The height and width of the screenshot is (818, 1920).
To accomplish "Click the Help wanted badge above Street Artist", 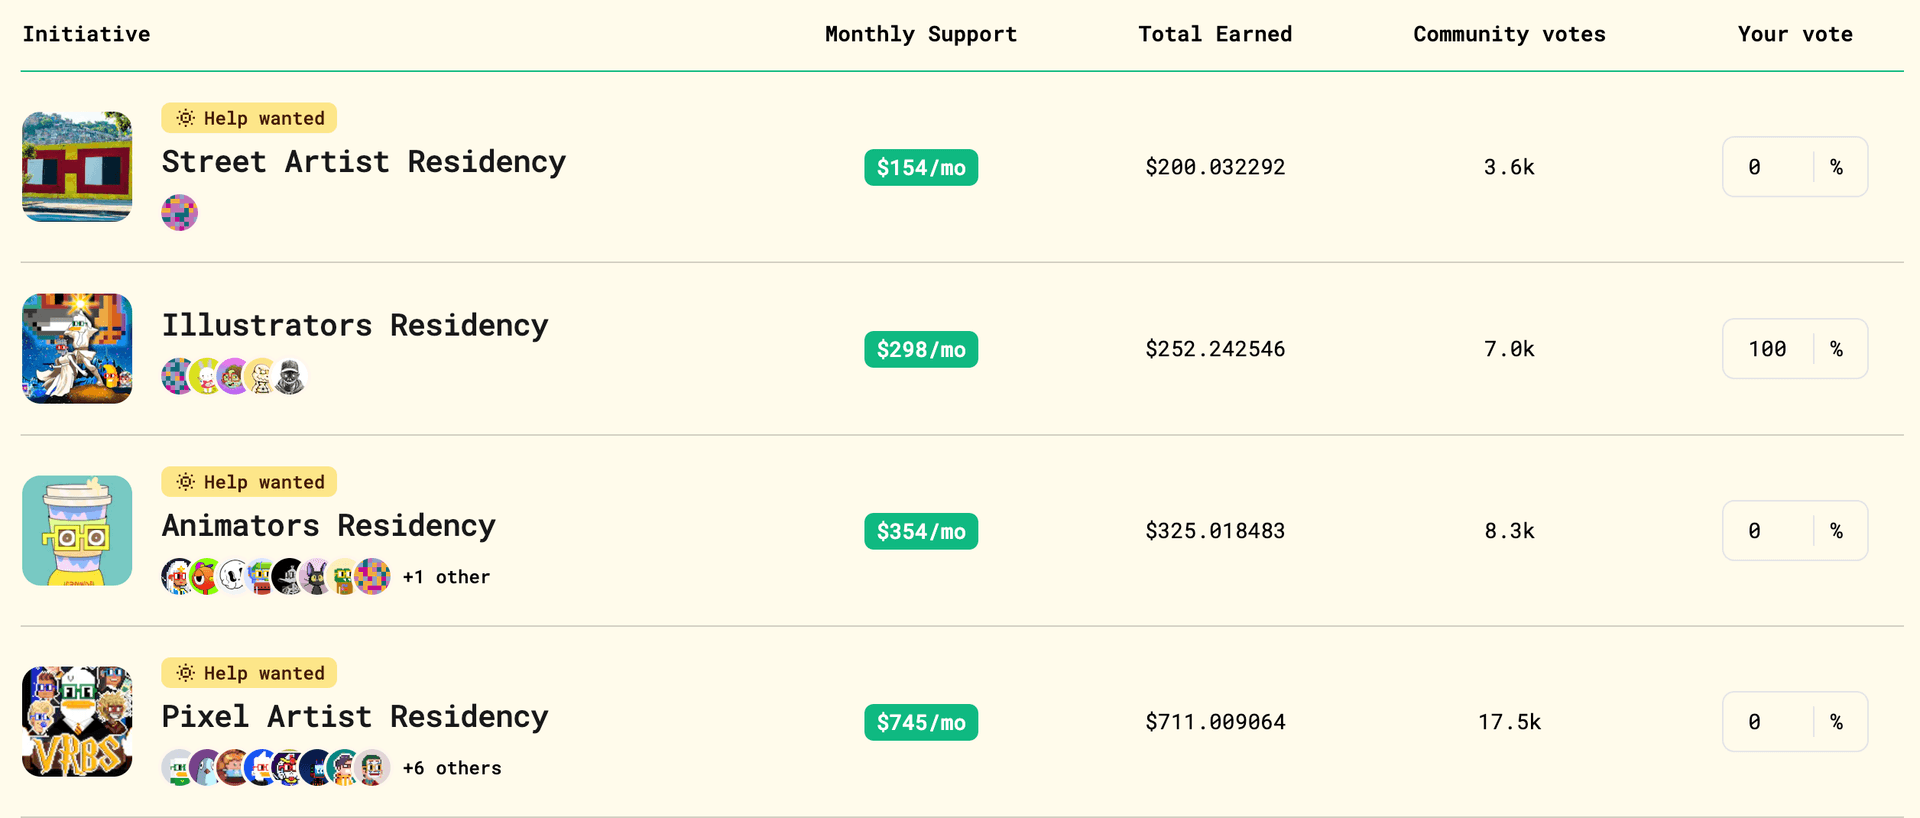I will [x=249, y=118].
